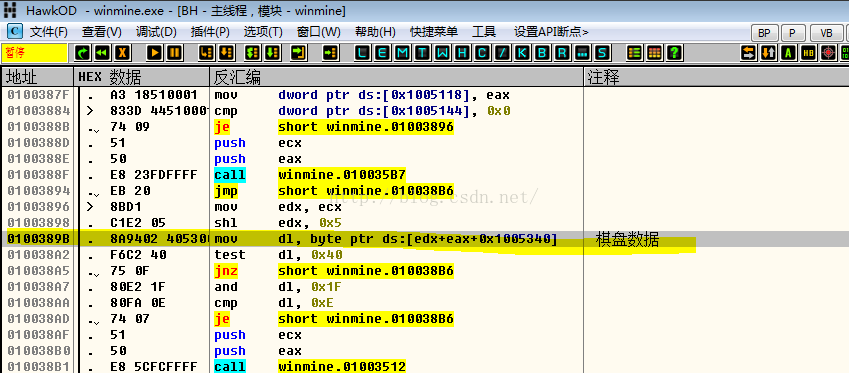Click the orange grid appearance icon

click(x=654, y=53)
